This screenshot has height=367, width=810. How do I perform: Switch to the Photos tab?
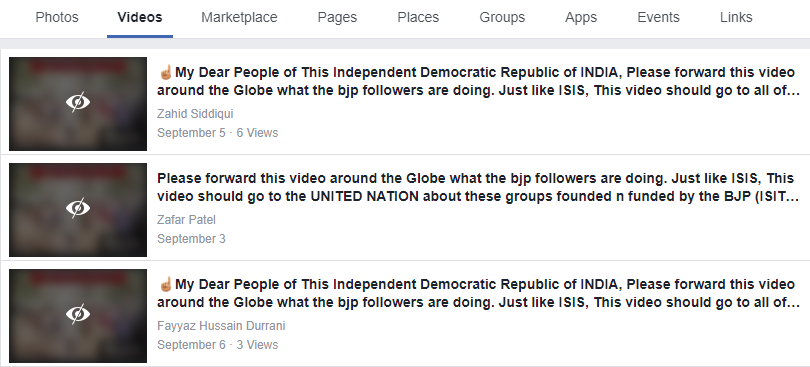(57, 18)
